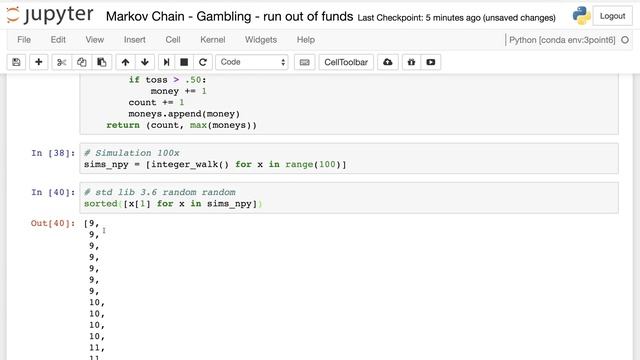Screen dimensions: 640x360
Task: Click the 'count += 1' line
Action: tap(156, 102)
